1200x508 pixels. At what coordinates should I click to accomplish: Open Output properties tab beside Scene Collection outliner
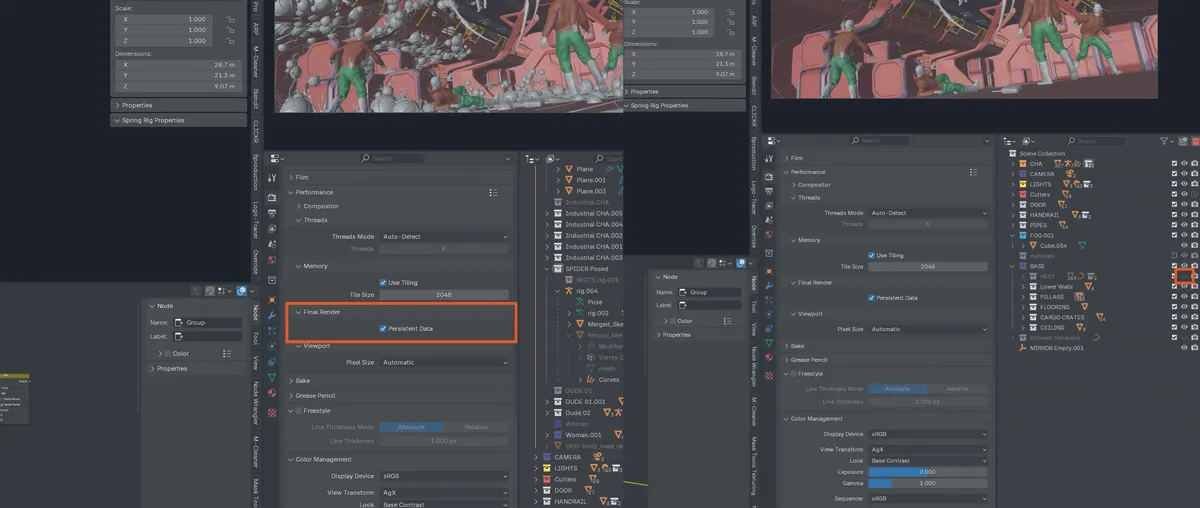[769, 191]
